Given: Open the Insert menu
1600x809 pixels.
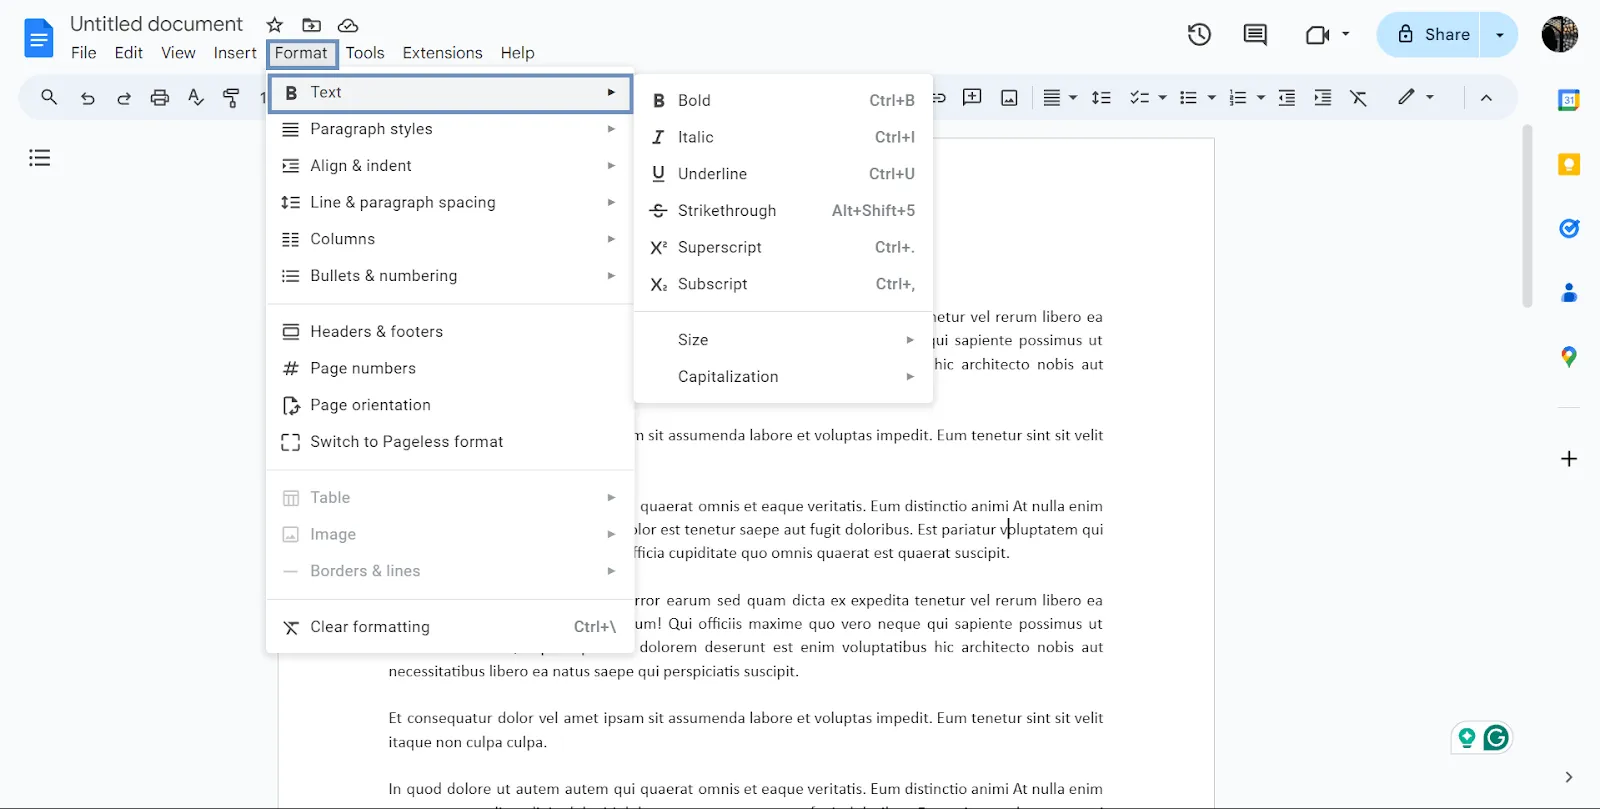Looking at the screenshot, I should click(235, 53).
